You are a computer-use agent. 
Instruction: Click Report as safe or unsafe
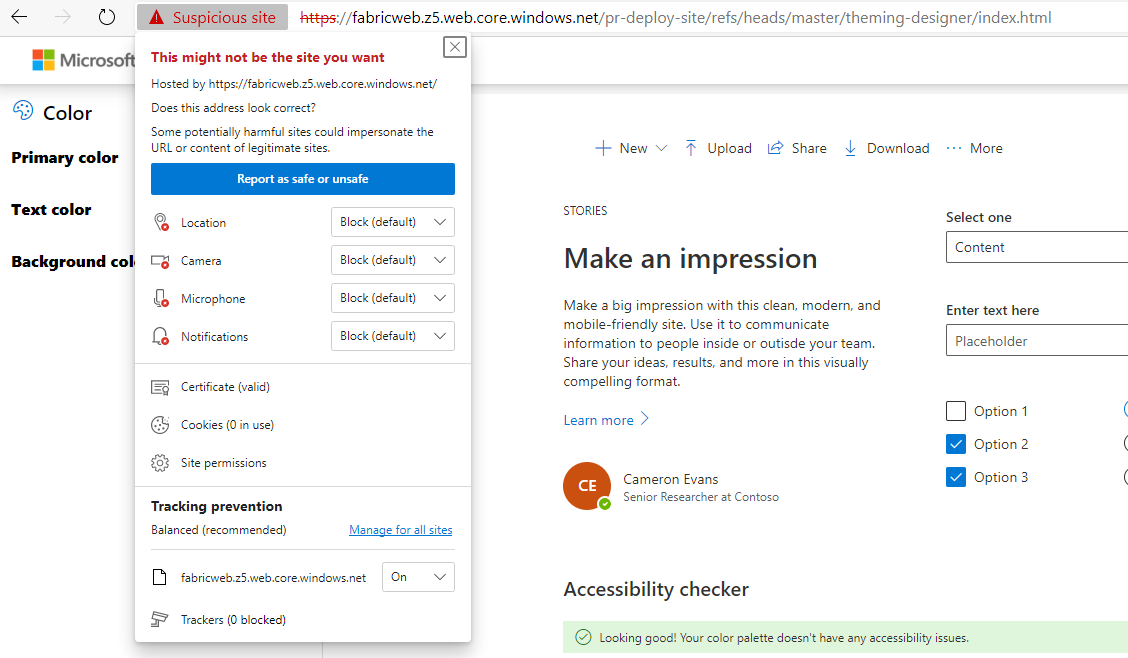[302, 178]
